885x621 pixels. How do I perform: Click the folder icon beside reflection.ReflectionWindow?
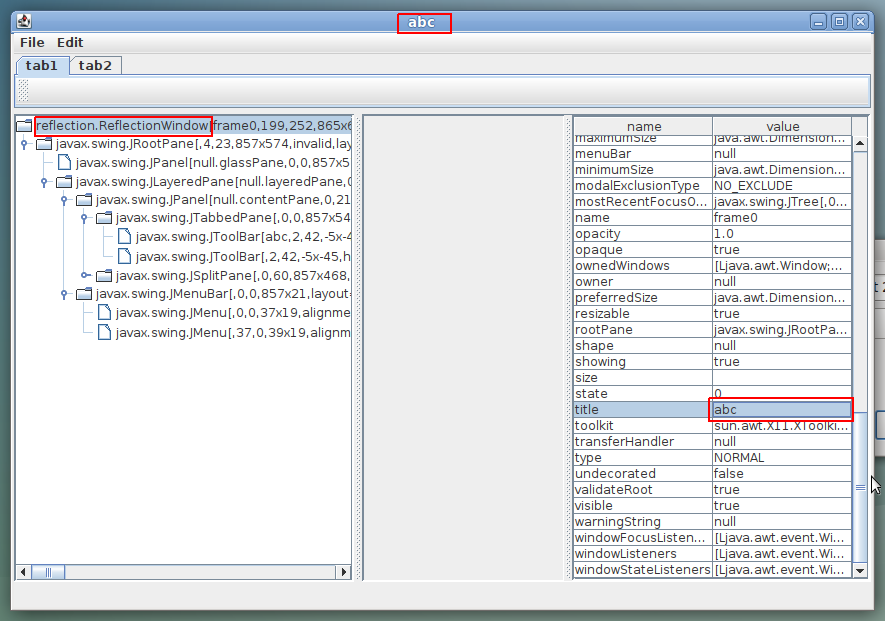click(x=24, y=126)
